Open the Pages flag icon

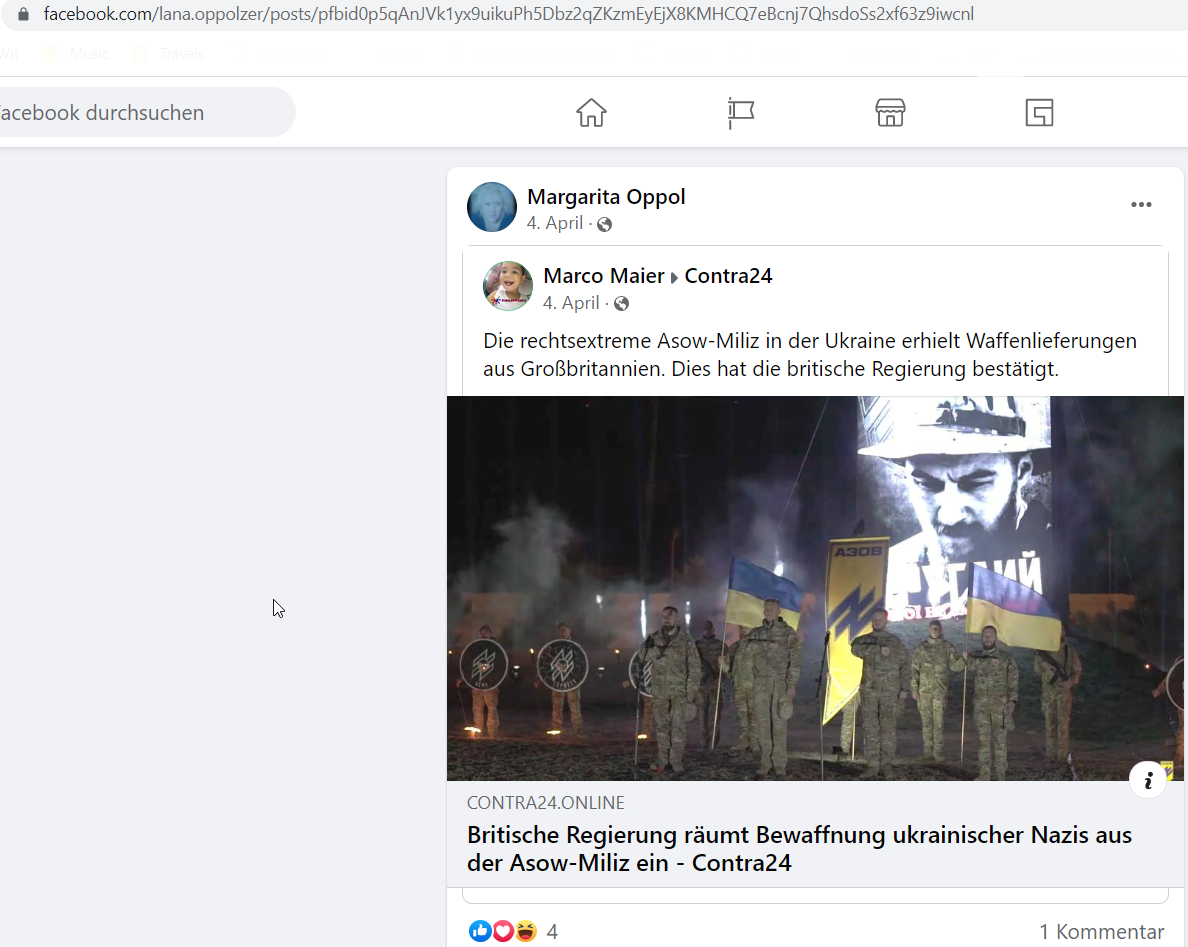[x=740, y=113]
